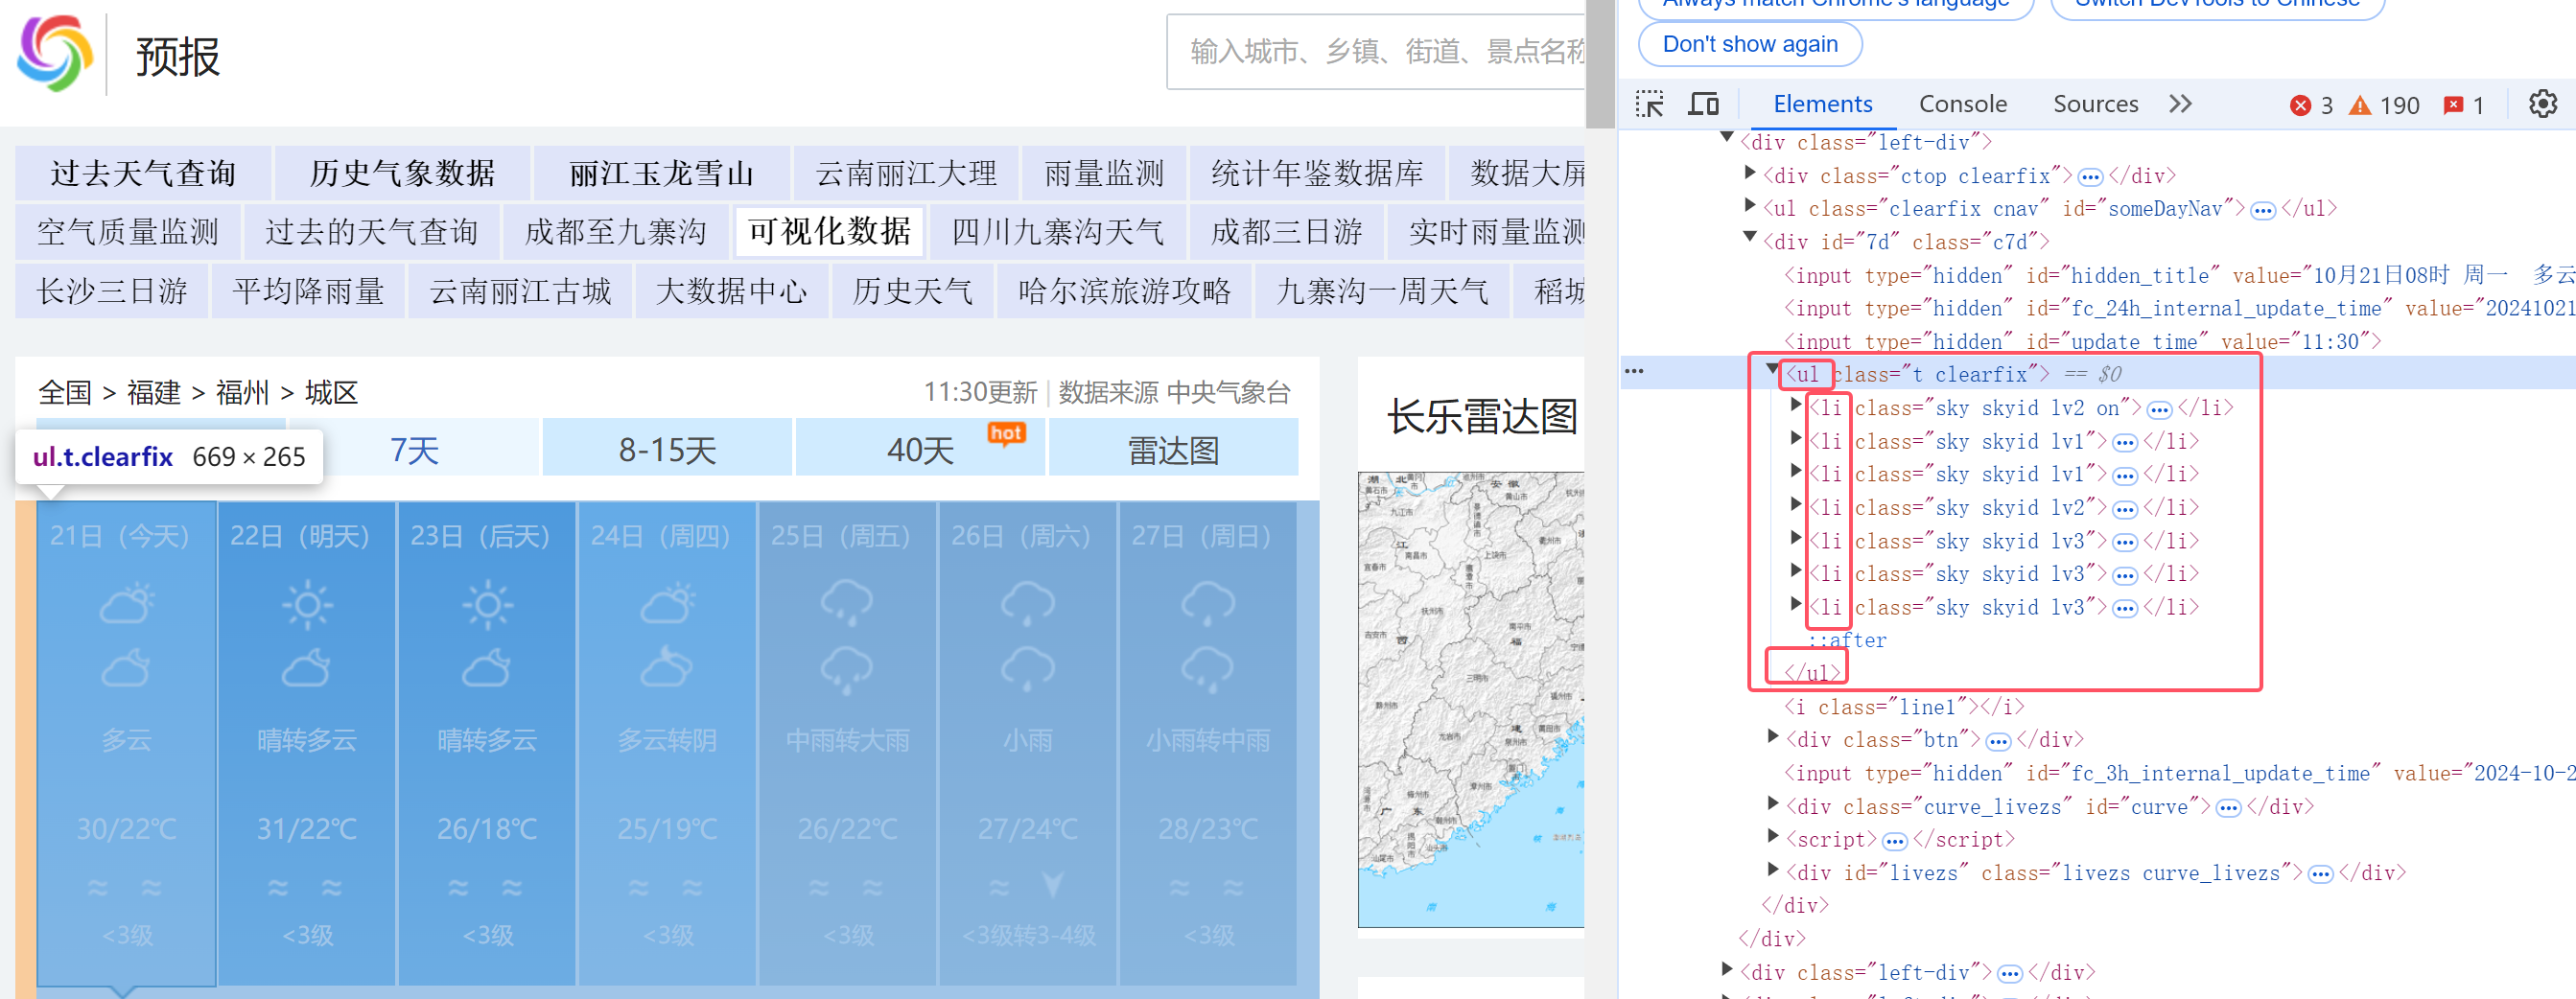Open 空气质量监测 link
Image resolution: width=2576 pixels, height=999 pixels.
point(128,232)
